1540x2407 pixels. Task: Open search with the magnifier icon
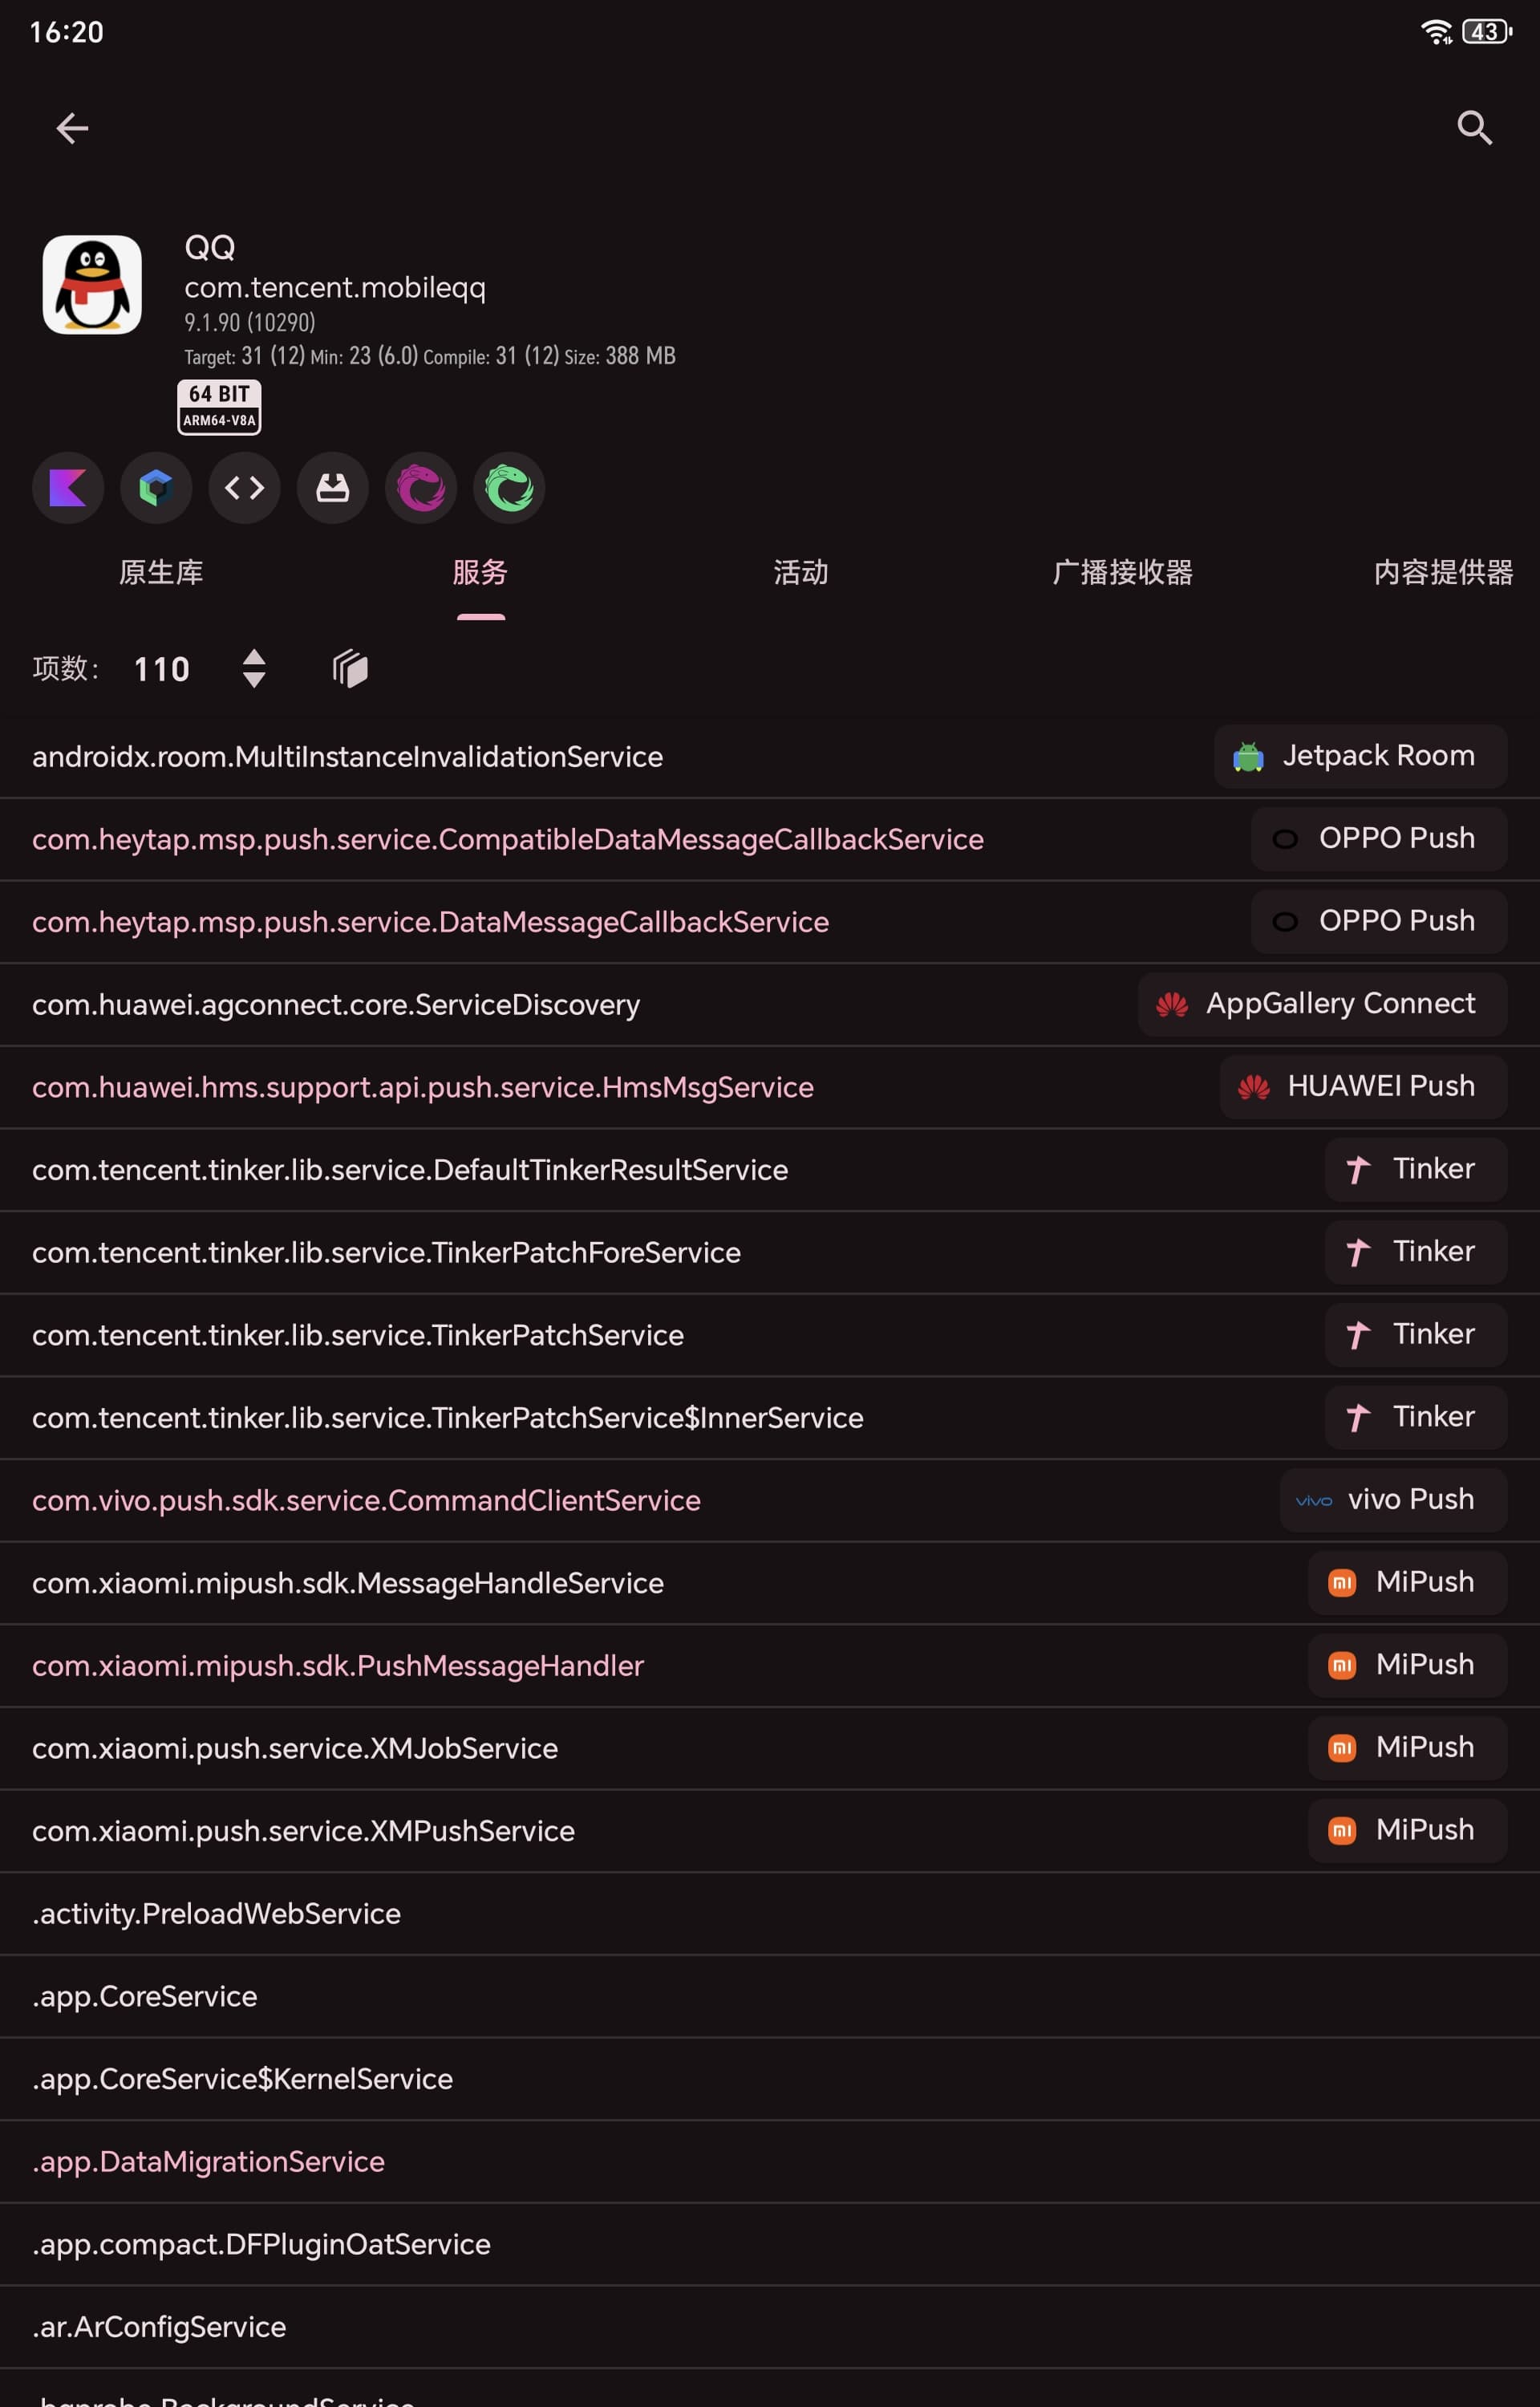1474,128
